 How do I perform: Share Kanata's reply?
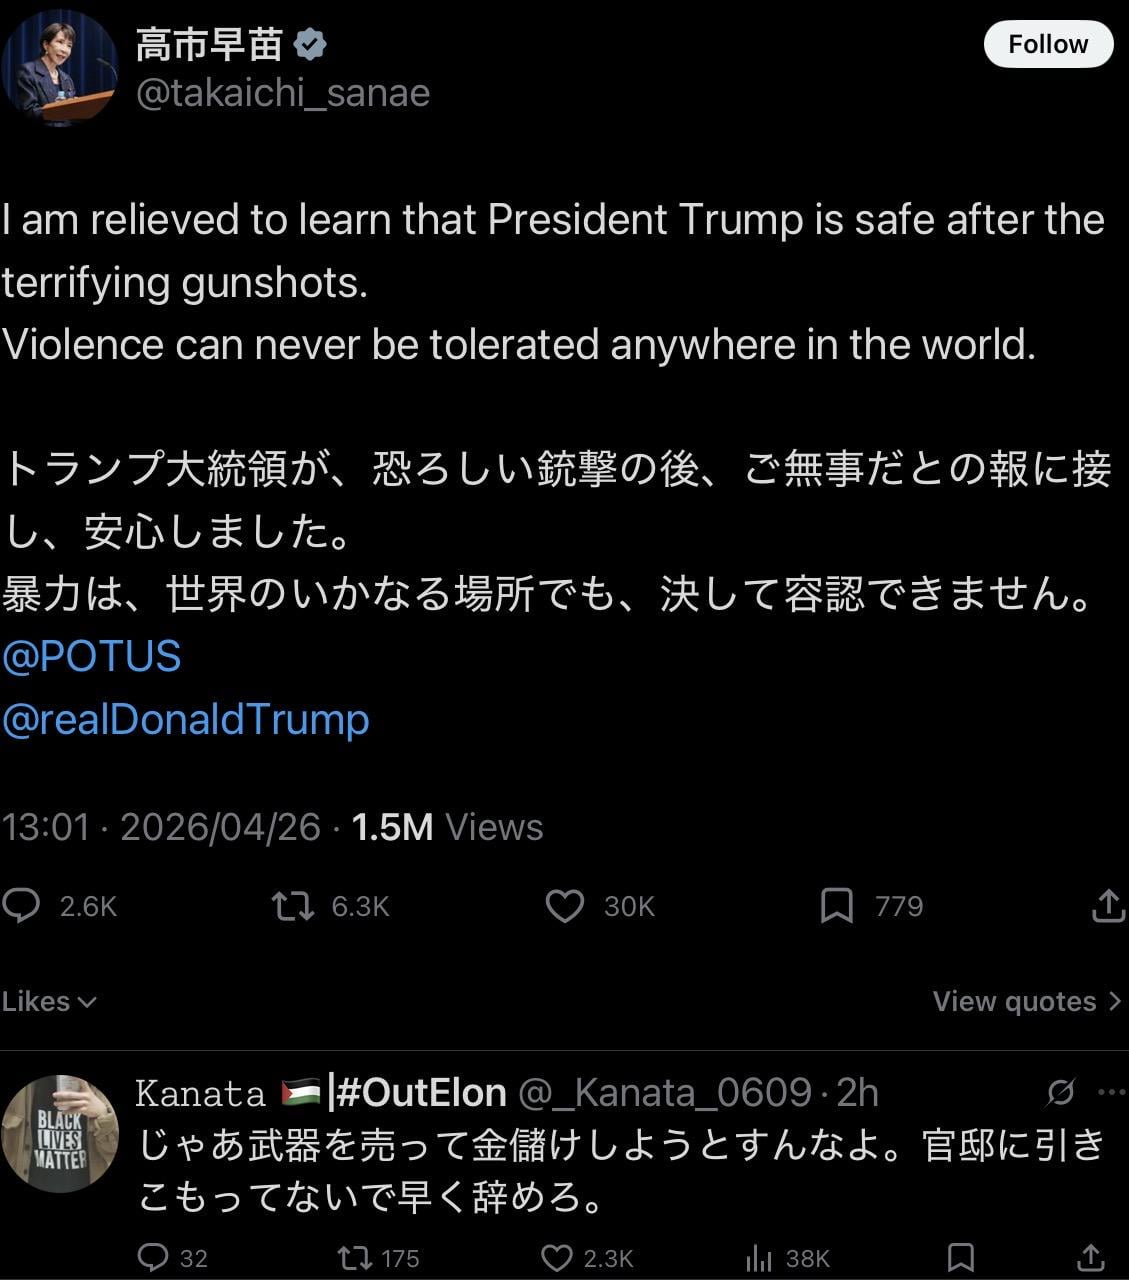pyautogui.click(x=1092, y=1257)
